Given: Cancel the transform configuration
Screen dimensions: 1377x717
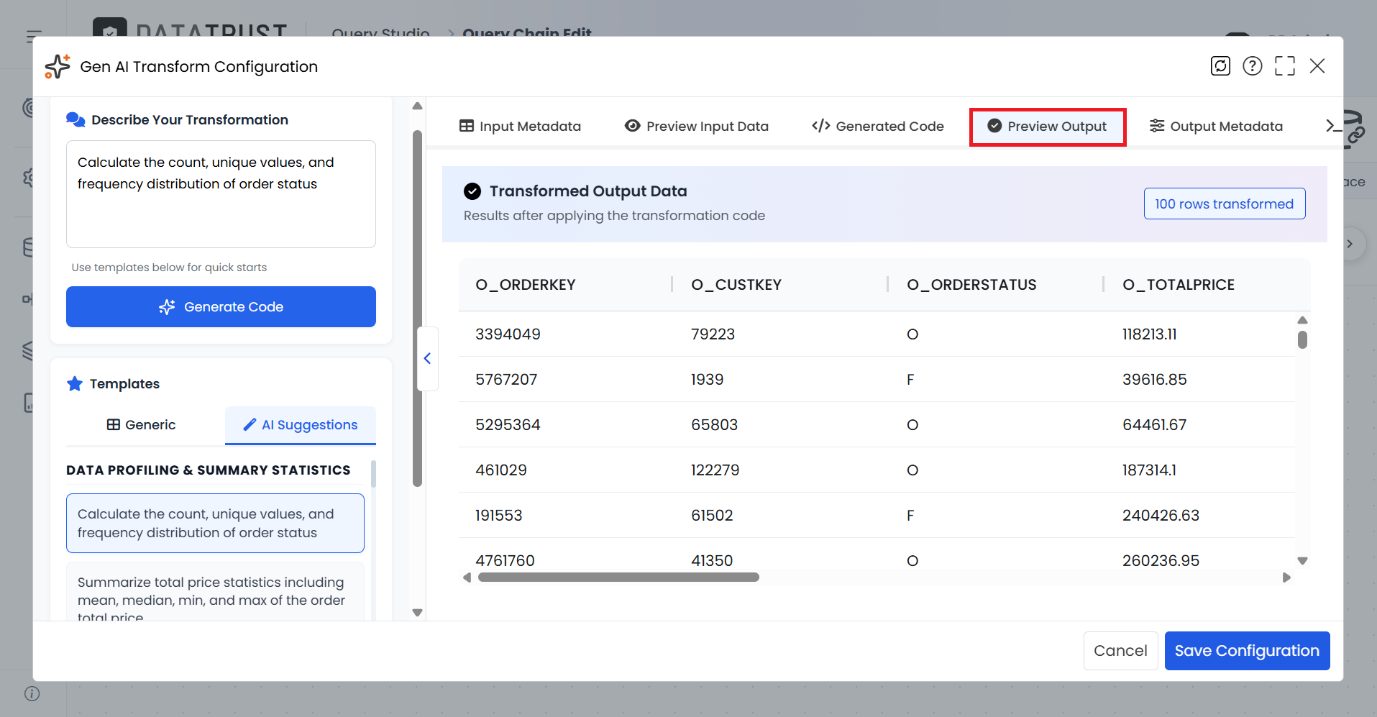Looking at the screenshot, I should click(x=1121, y=651).
